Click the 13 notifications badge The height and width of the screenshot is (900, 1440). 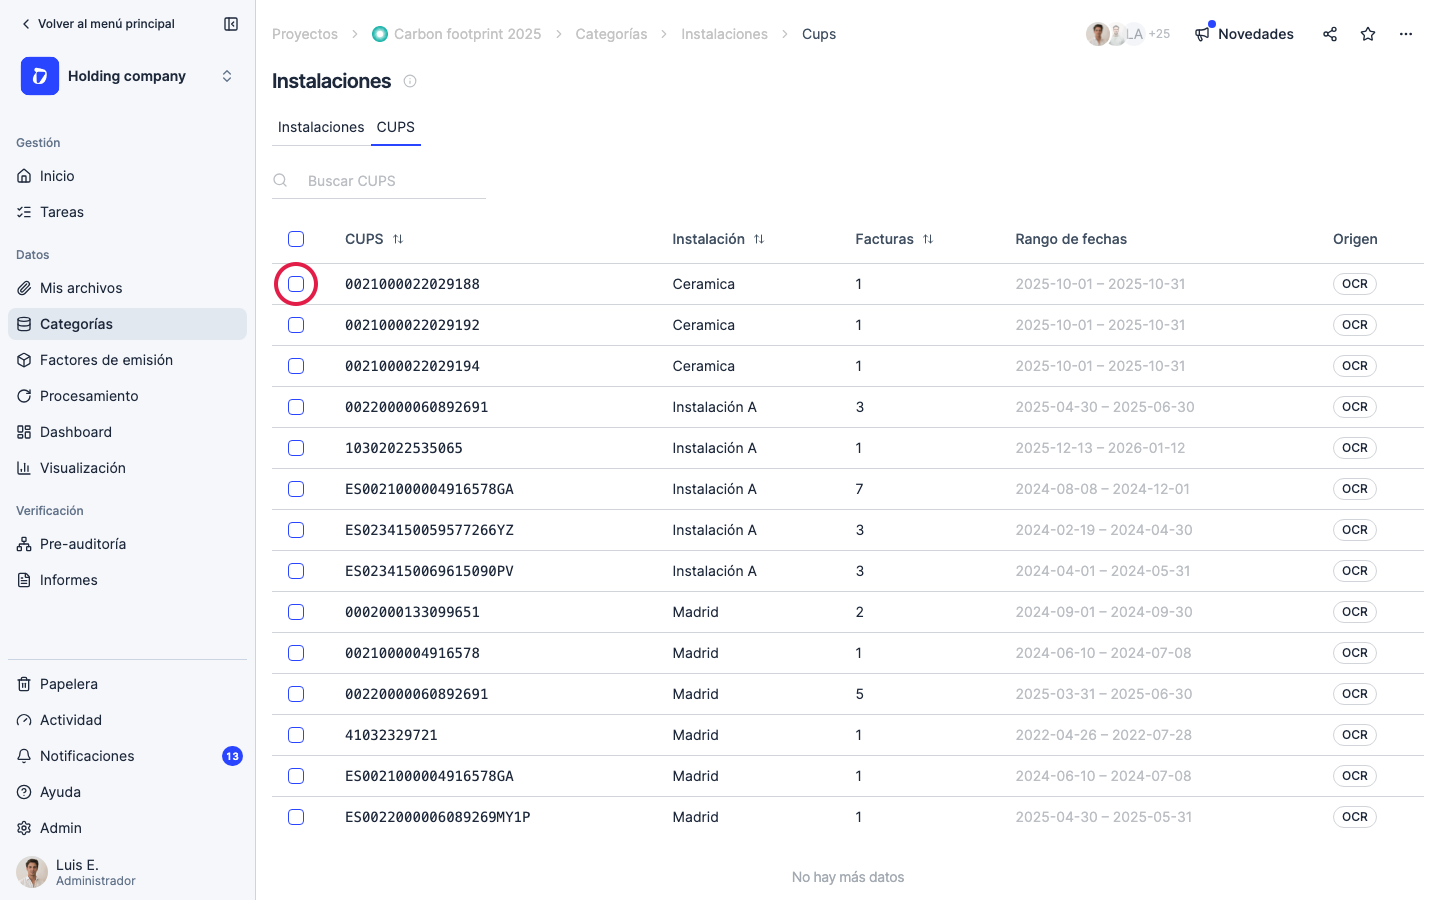232,756
